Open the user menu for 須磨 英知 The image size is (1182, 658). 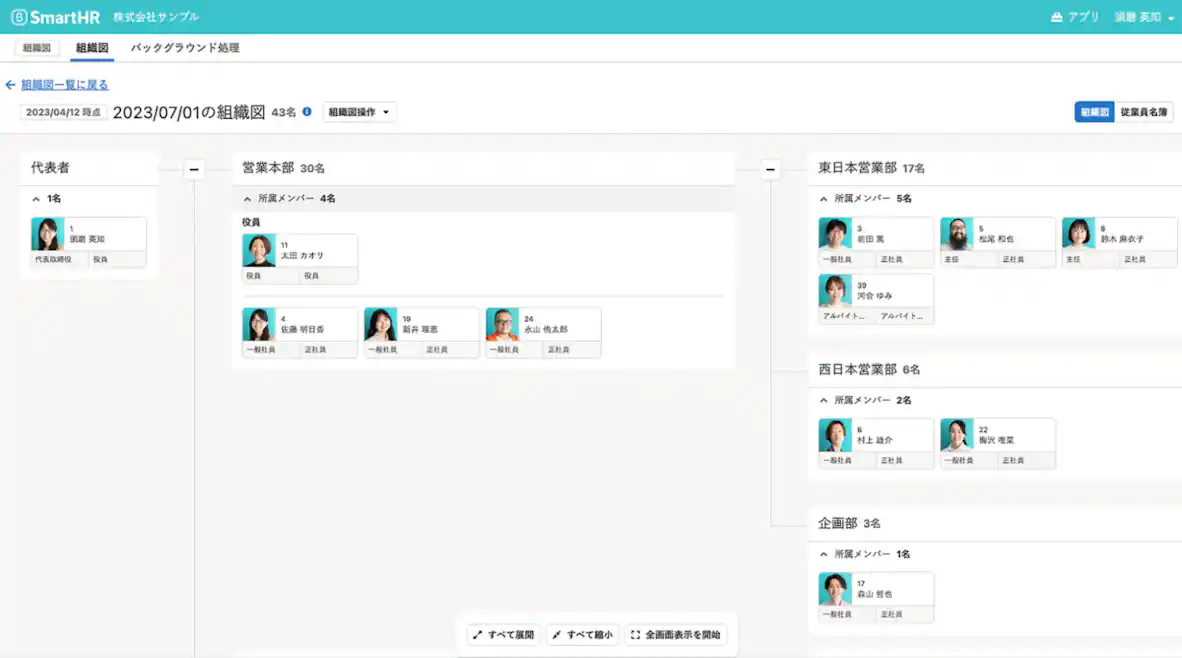coord(1140,16)
